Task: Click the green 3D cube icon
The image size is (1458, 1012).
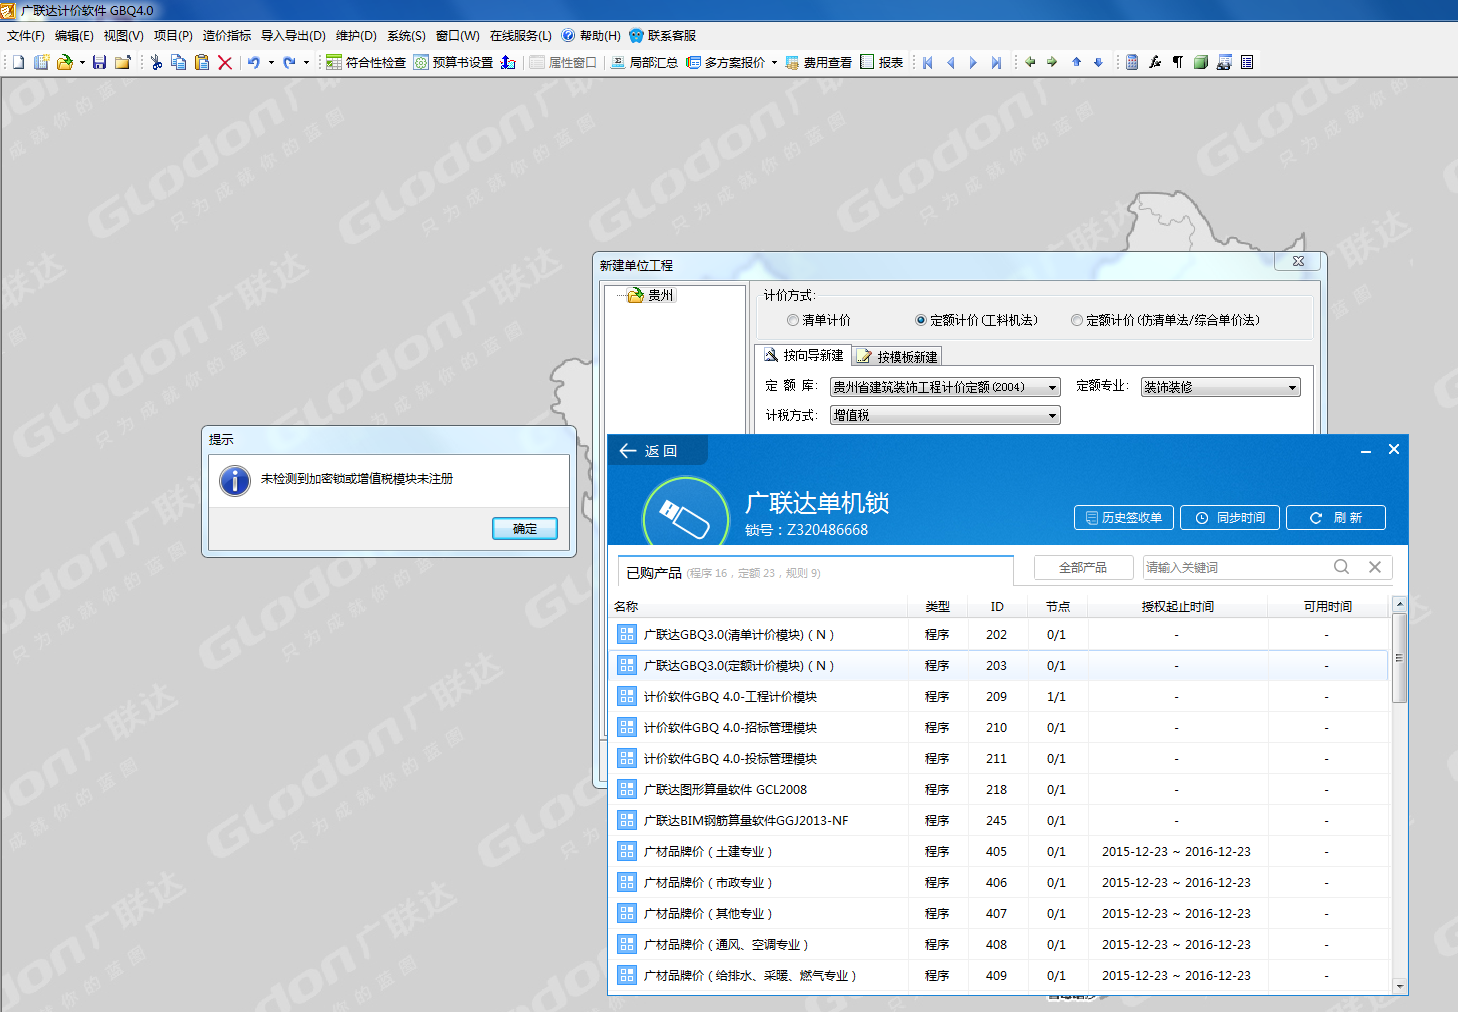Action: point(1201,62)
